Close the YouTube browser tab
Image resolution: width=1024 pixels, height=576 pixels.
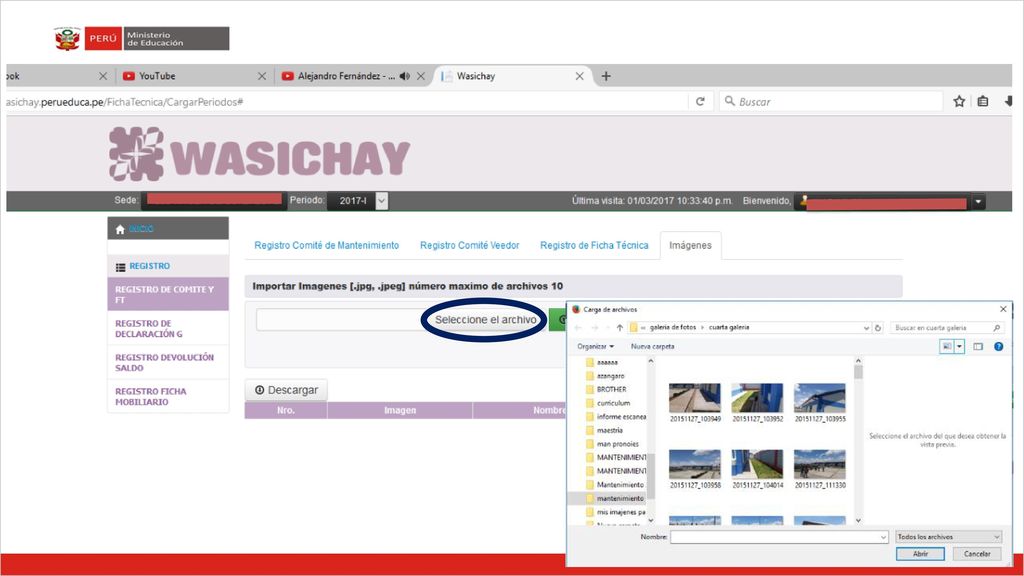262,76
